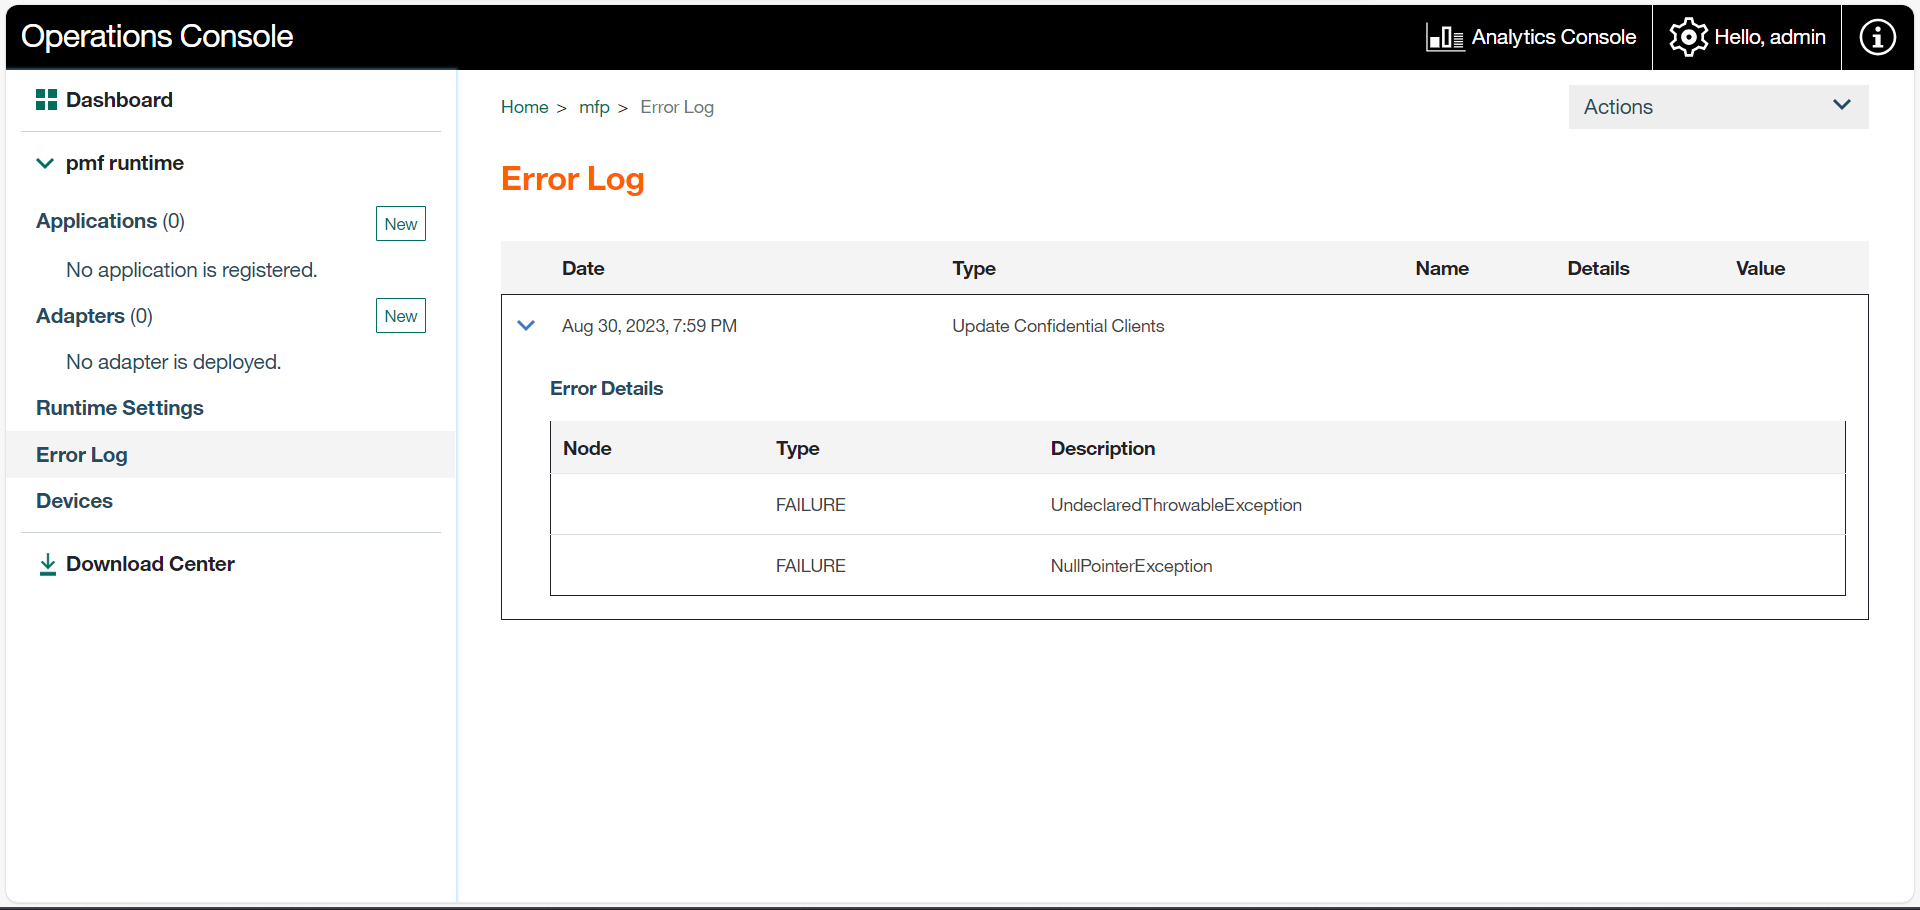Open Download Center
Screen dimensions: 1920x910
(150, 564)
